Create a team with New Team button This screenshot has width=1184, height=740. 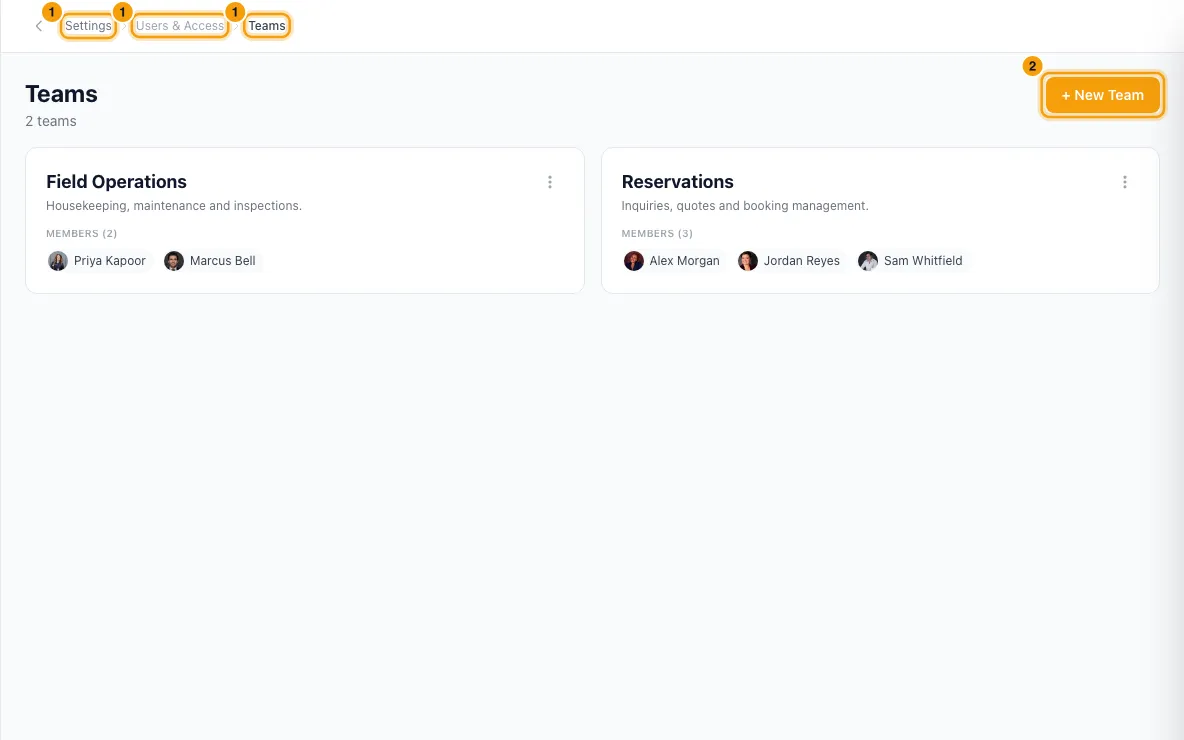point(1102,95)
